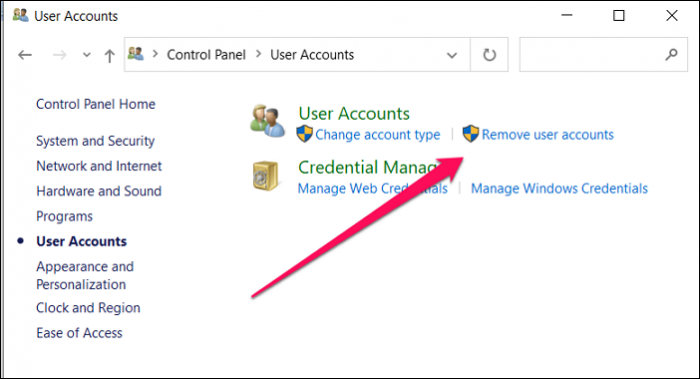The height and width of the screenshot is (379, 700).
Task: Close the User Accounts window
Action: pos(671,16)
